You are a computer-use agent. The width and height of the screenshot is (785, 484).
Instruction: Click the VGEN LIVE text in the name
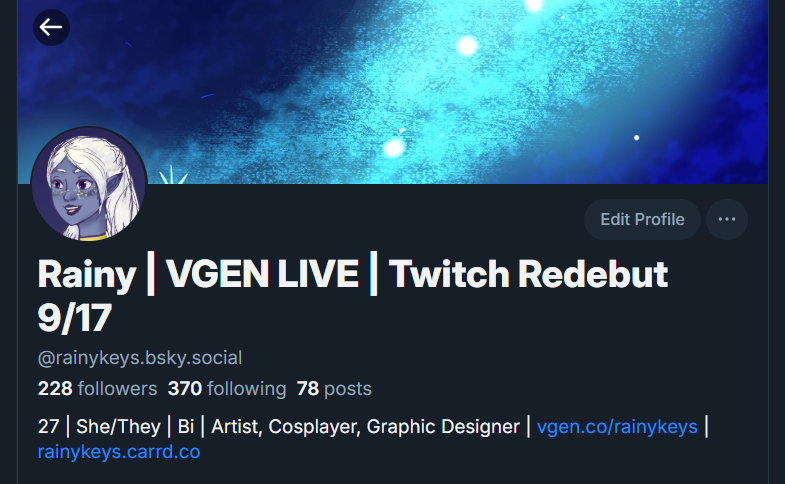point(262,274)
